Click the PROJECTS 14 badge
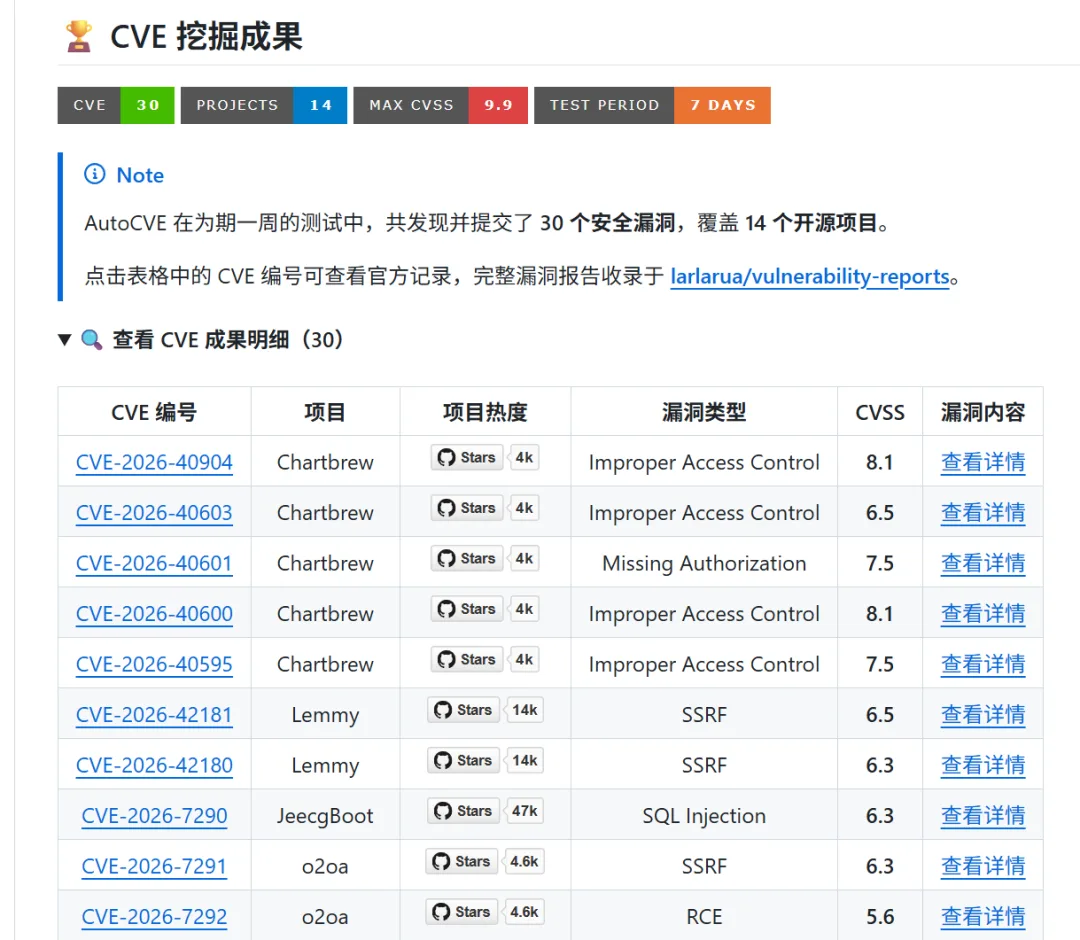This screenshot has height=940, width=1080. tap(264, 105)
